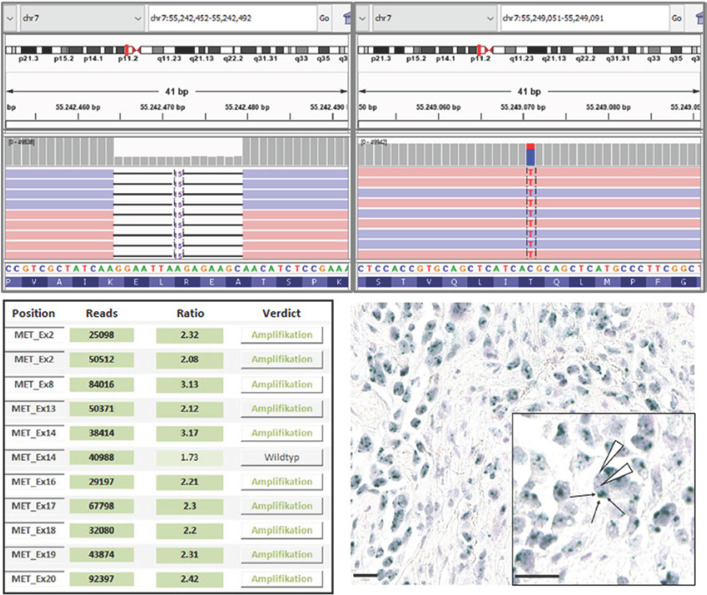Click q31.31 band label in right ideogram
The height and width of the screenshot is (595, 707).
(x=618, y=59)
